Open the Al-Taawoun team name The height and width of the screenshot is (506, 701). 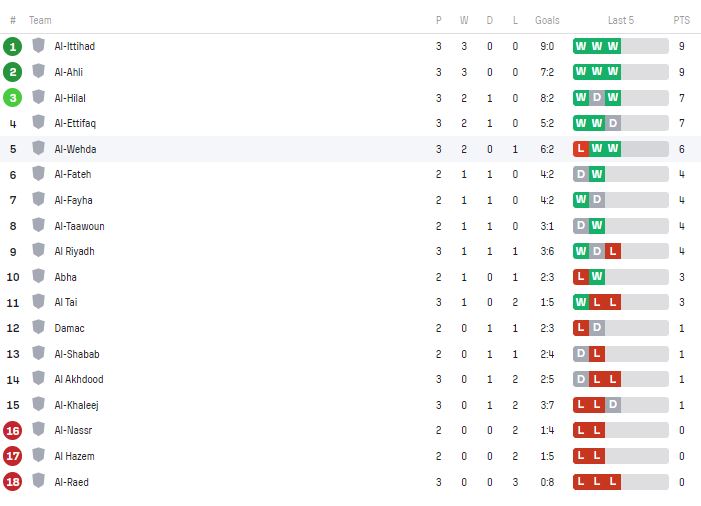[x=79, y=226]
